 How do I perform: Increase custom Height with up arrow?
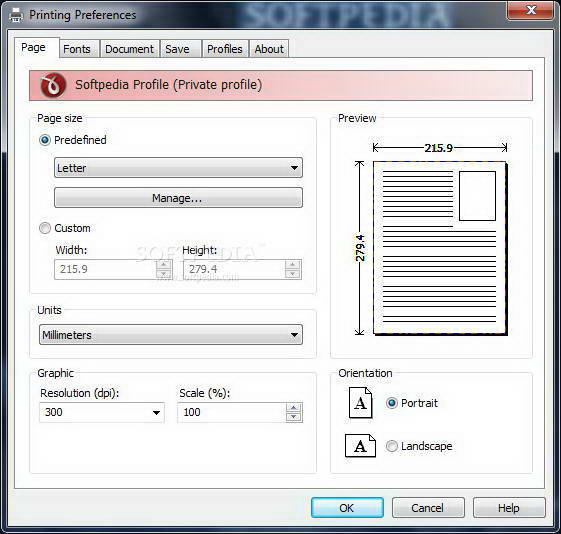(293, 265)
